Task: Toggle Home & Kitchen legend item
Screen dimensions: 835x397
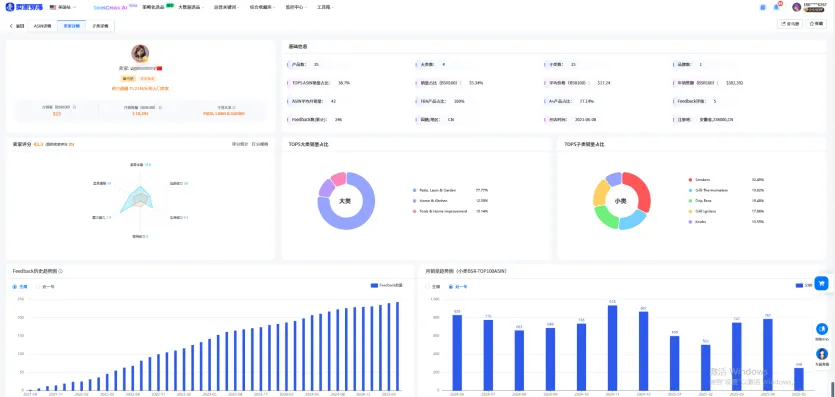Action: (x=430, y=201)
